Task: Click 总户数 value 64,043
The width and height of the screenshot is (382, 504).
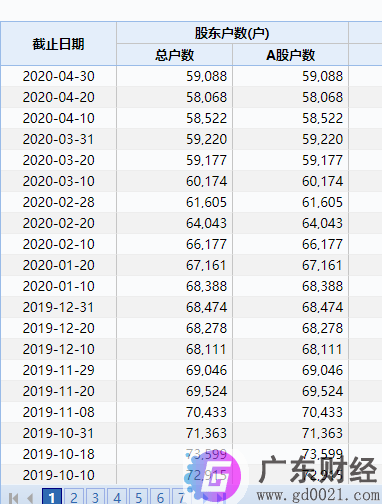Action: tap(206, 223)
